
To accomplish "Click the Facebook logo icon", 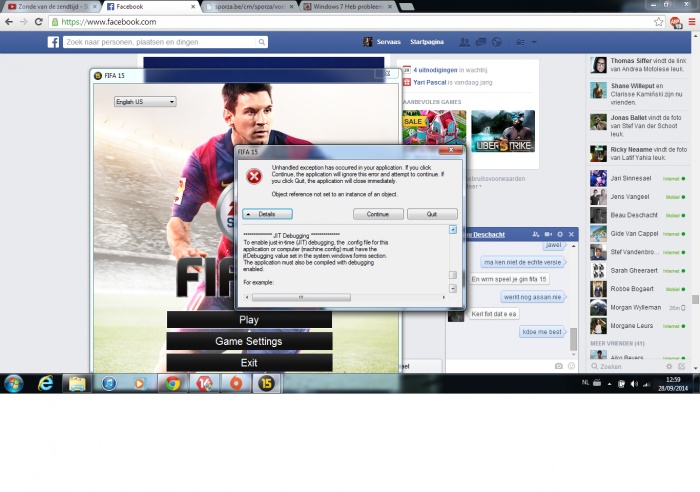I will (53, 42).
